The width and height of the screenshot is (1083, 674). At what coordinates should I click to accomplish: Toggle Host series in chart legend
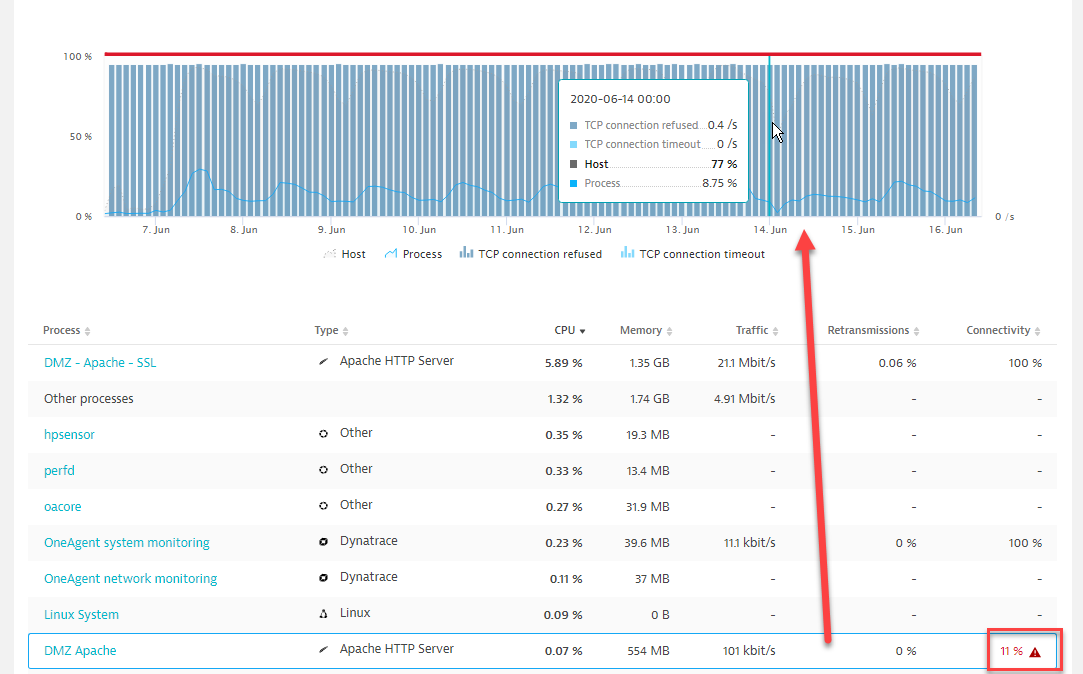pos(344,254)
